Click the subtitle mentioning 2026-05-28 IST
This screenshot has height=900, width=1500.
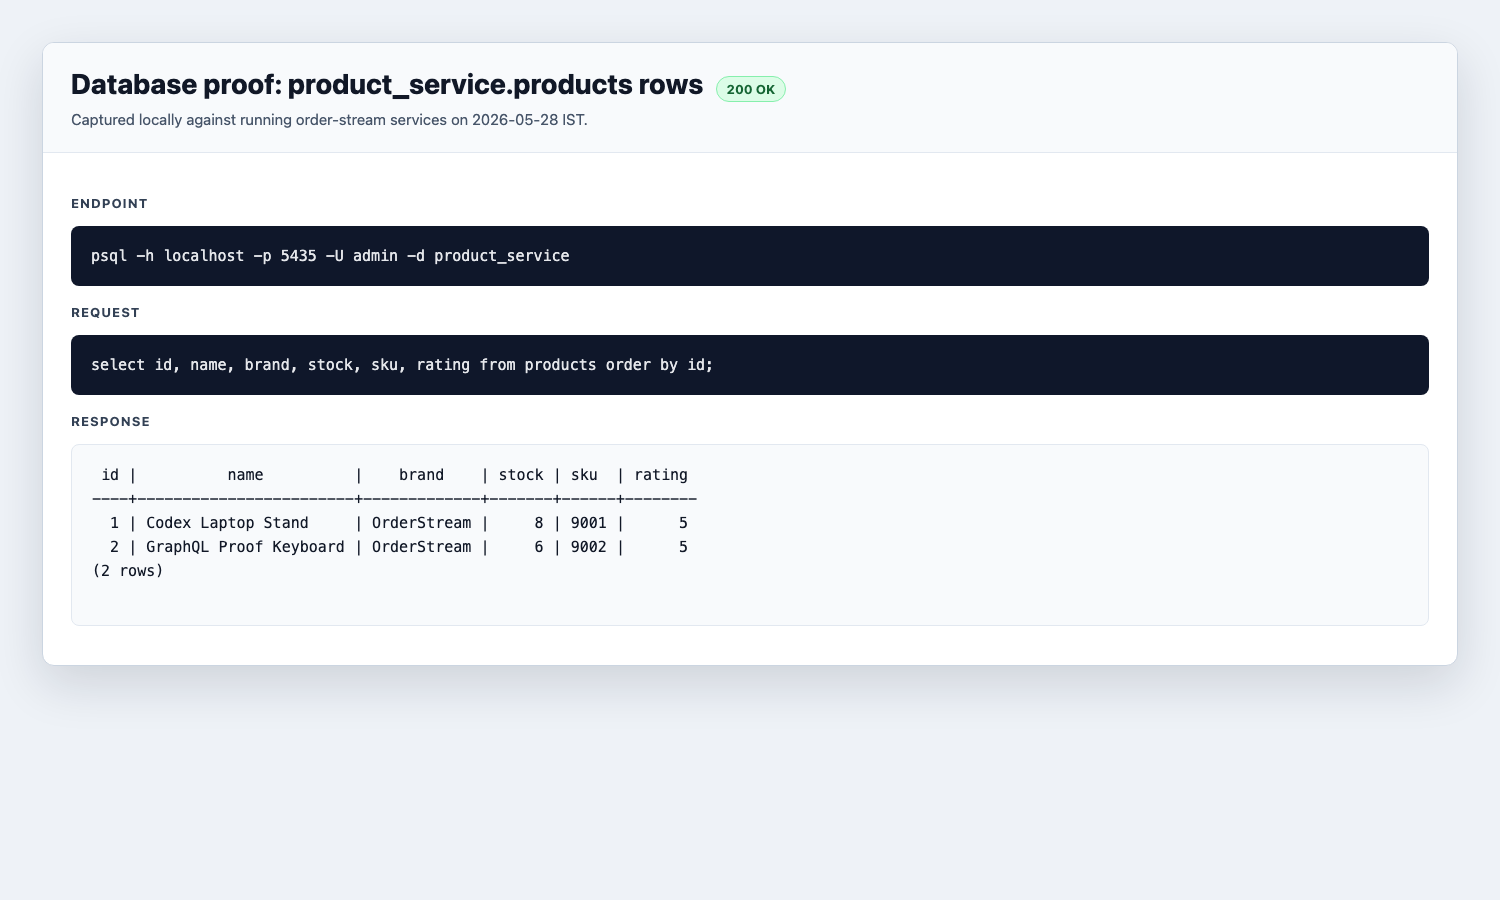(329, 120)
